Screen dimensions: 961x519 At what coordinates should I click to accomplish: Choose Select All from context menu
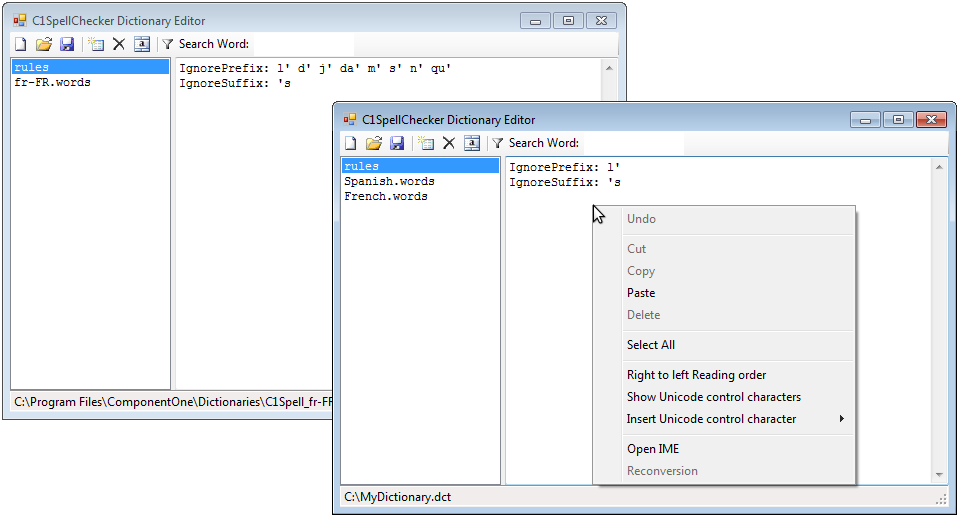(x=651, y=345)
